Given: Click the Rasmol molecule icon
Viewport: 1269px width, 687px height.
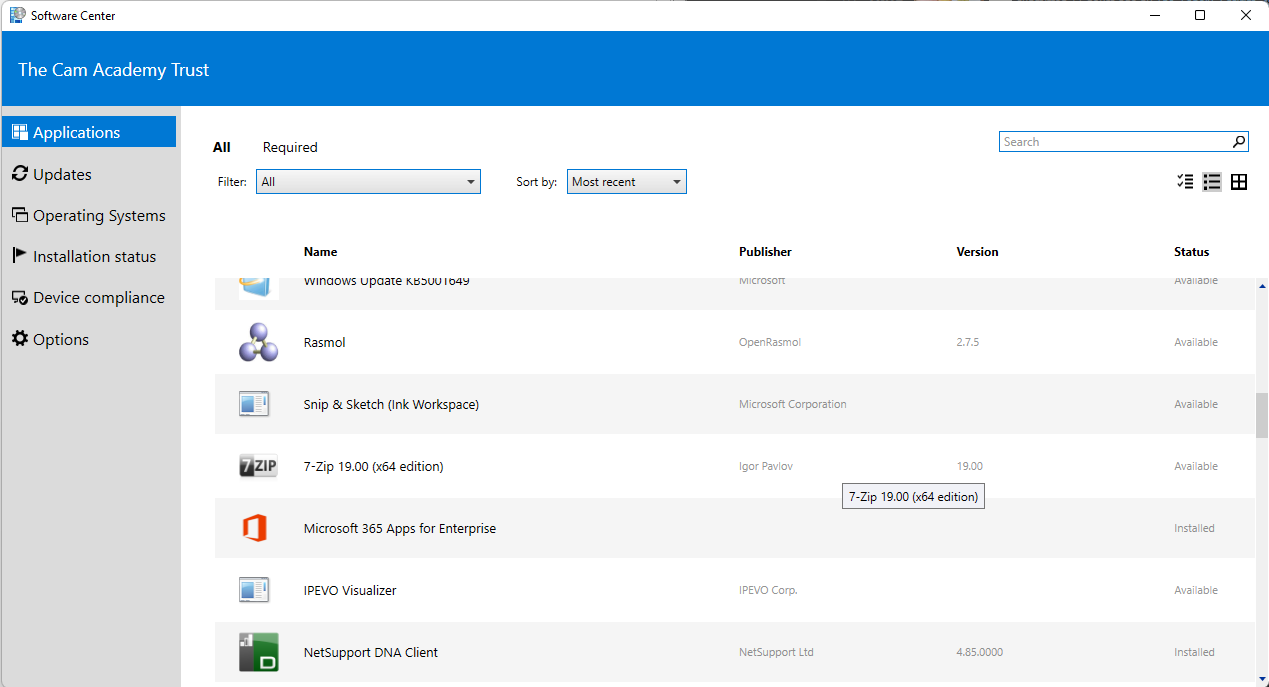Looking at the screenshot, I should (259, 342).
